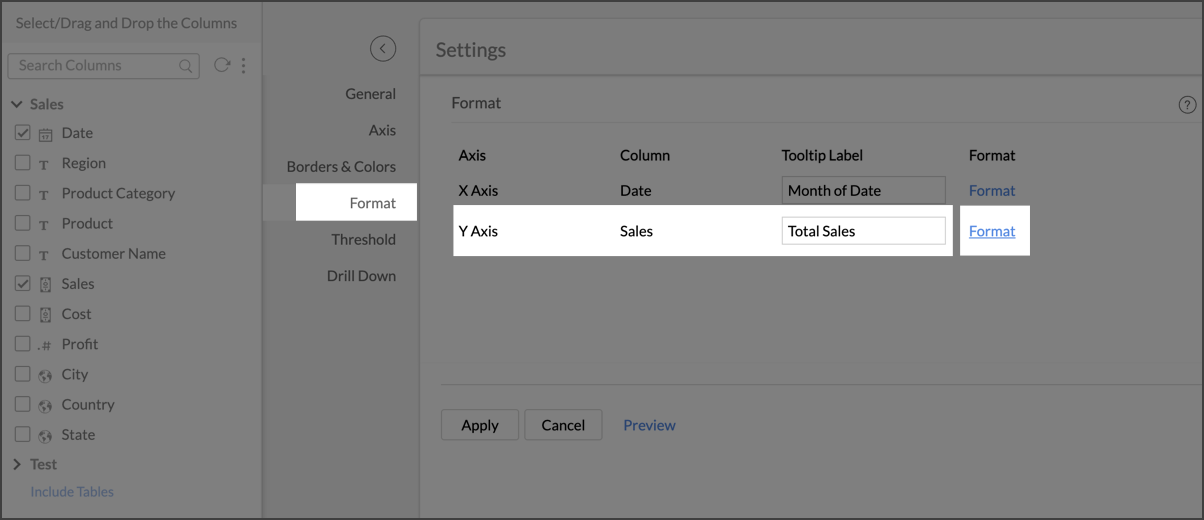The width and height of the screenshot is (1204, 520).
Task: Collapse the Sales table tree
Action: (18, 104)
